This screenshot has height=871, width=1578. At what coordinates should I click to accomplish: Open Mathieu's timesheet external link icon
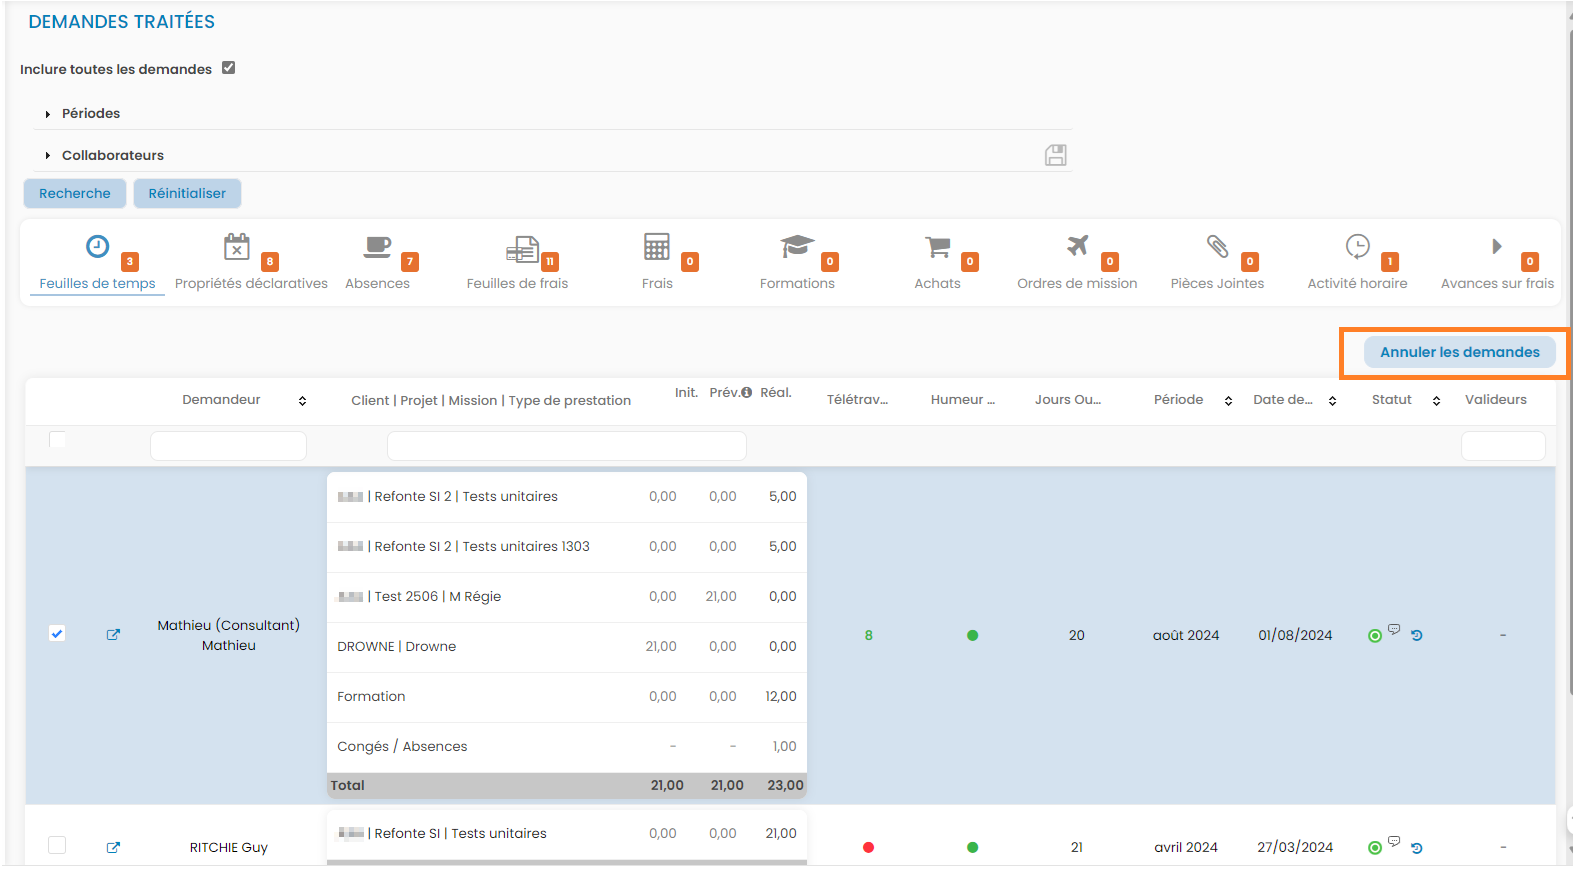coord(113,635)
